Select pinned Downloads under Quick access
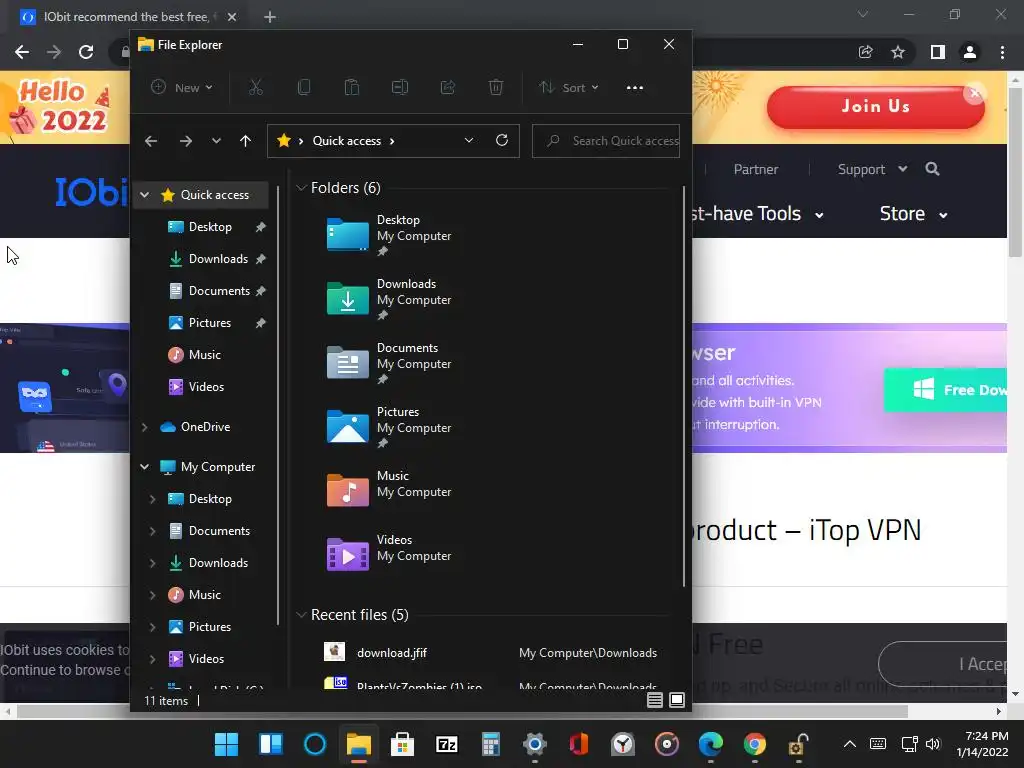This screenshot has width=1024, height=768. pyautogui.click(x=218, y=259)
